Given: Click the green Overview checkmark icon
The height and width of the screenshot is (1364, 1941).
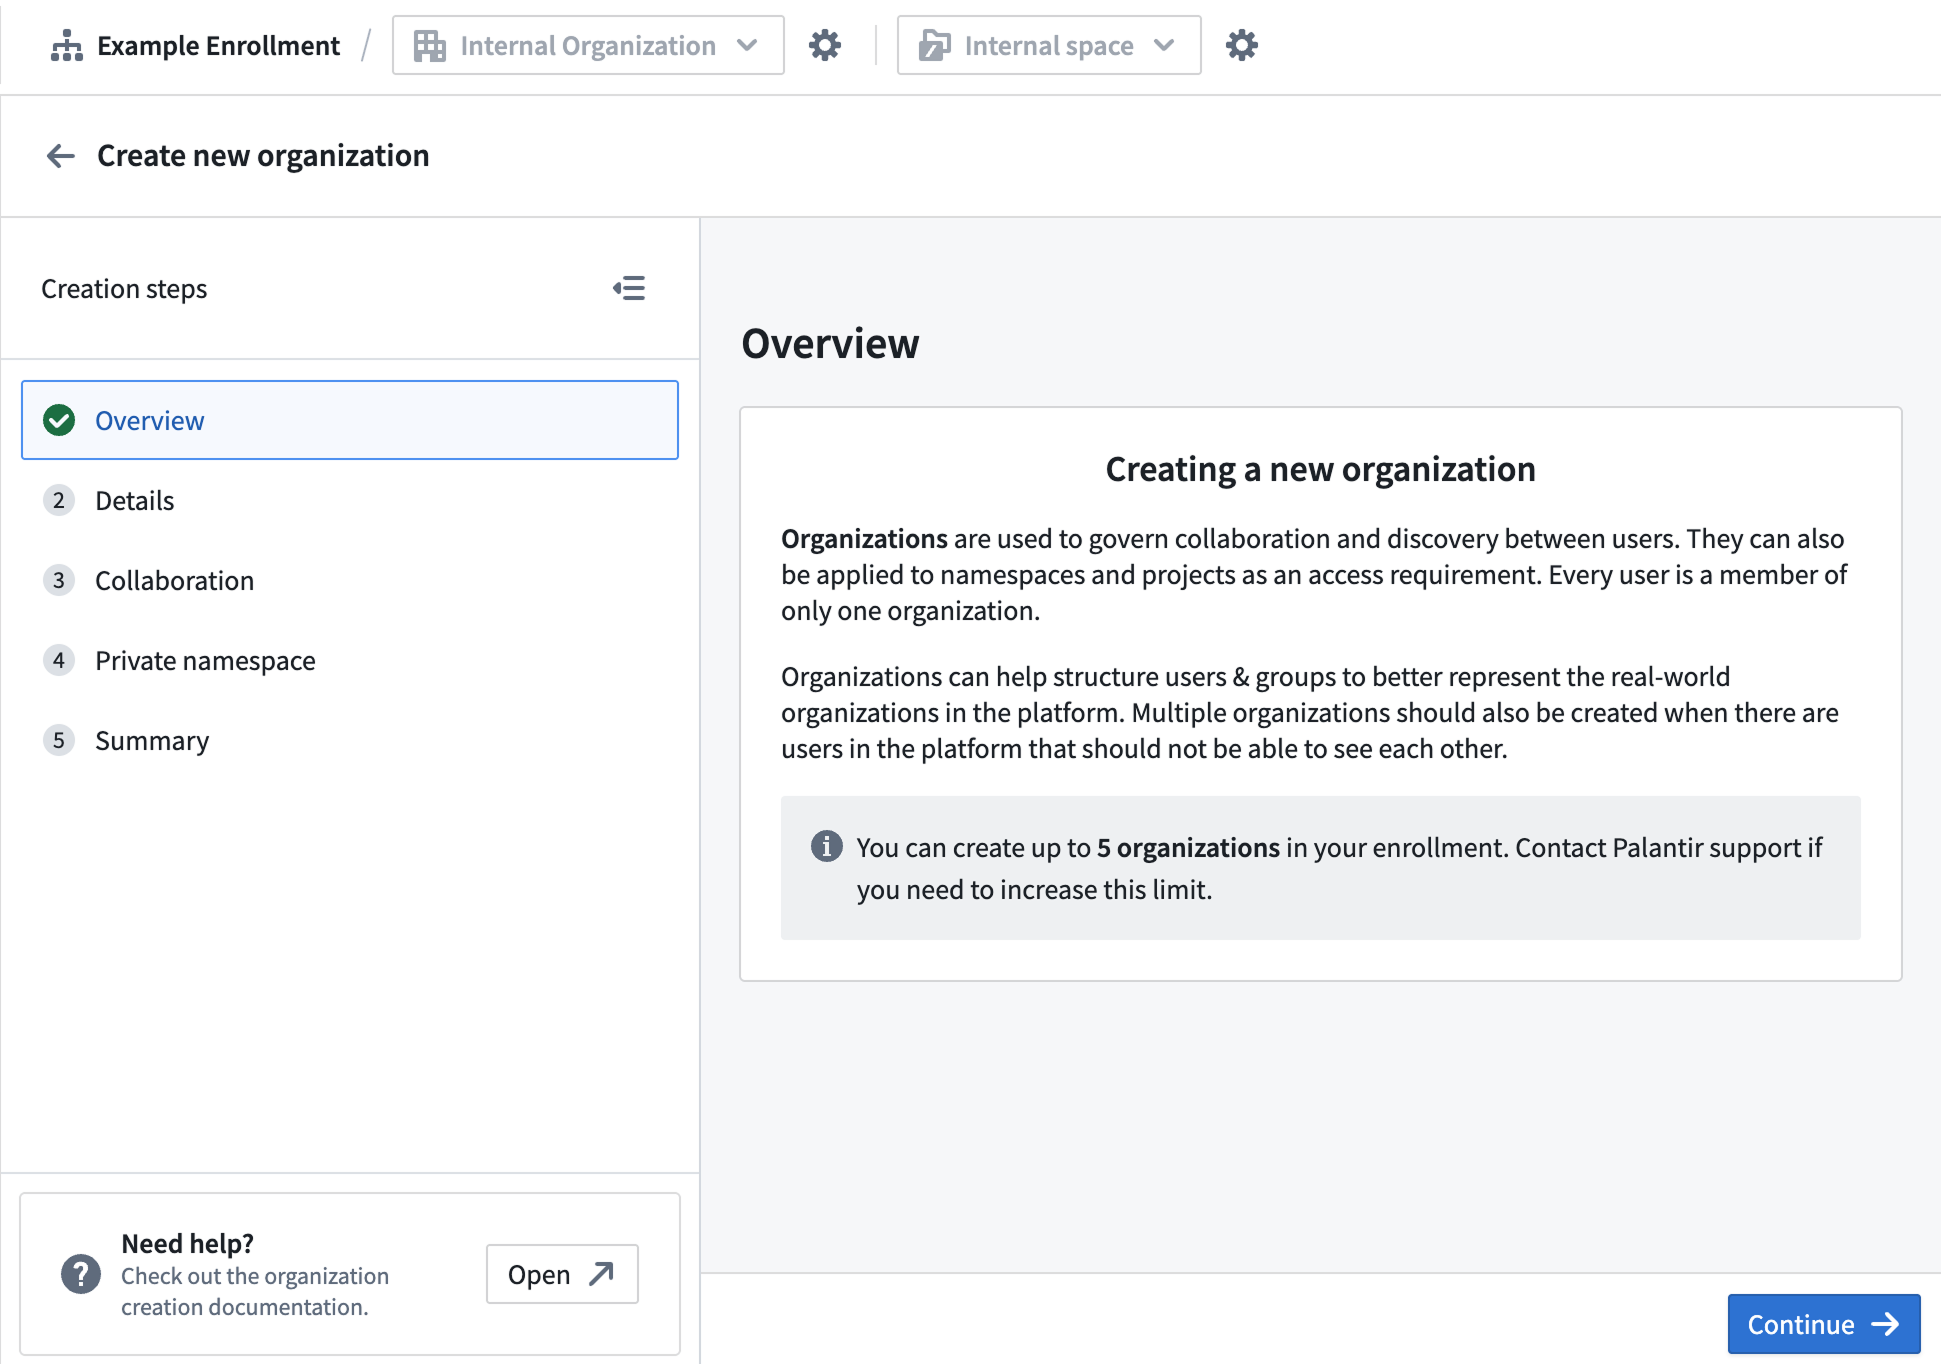Looking at the screenshot, I should [59, 420].
